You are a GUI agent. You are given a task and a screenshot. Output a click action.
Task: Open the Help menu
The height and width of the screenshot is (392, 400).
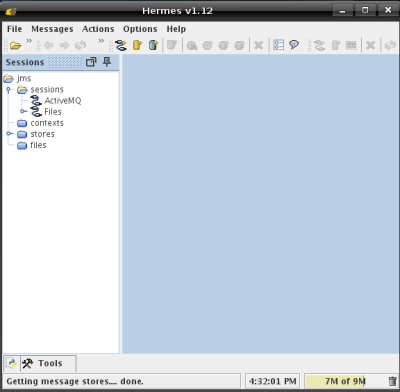point(176,29)
